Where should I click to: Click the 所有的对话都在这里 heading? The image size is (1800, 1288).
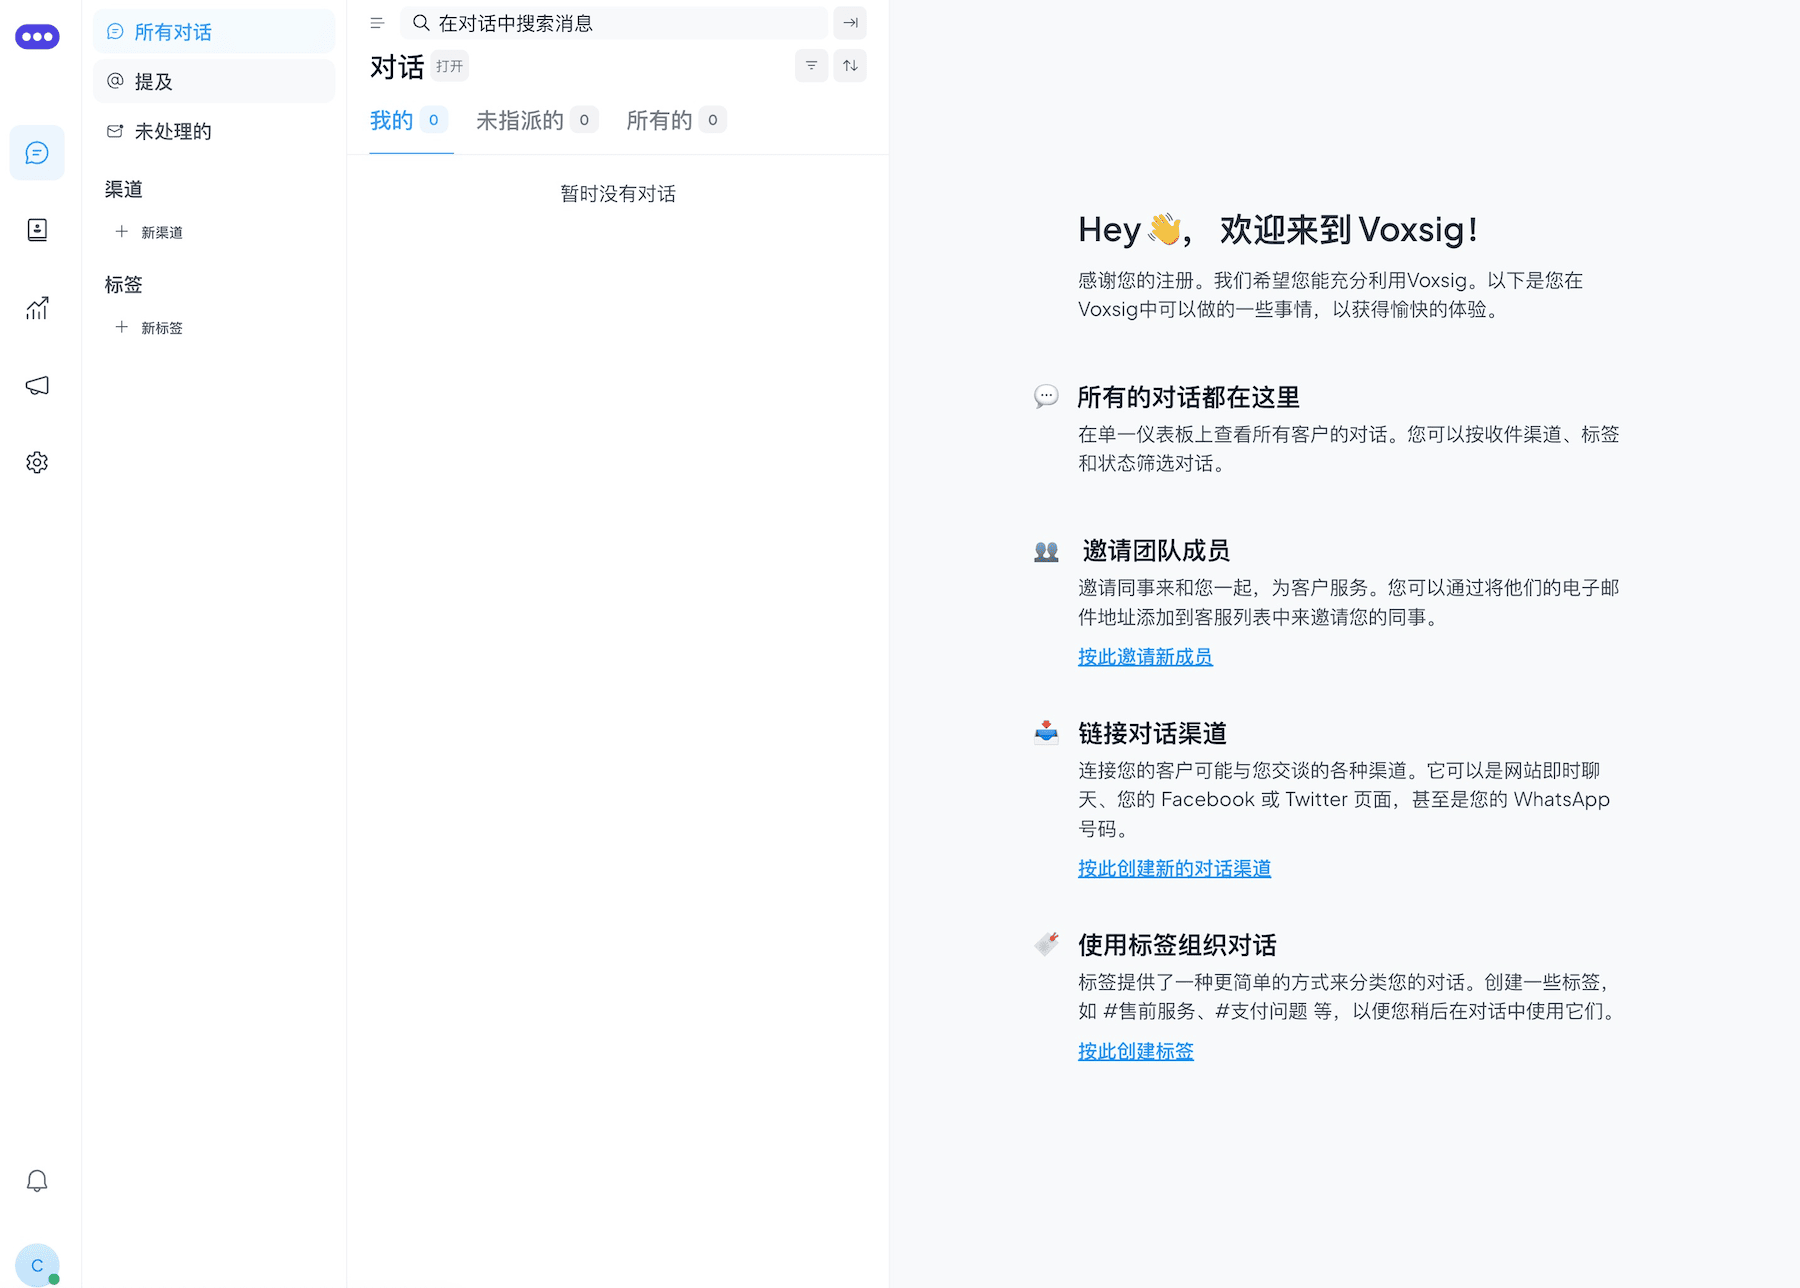coord(1189,398)
